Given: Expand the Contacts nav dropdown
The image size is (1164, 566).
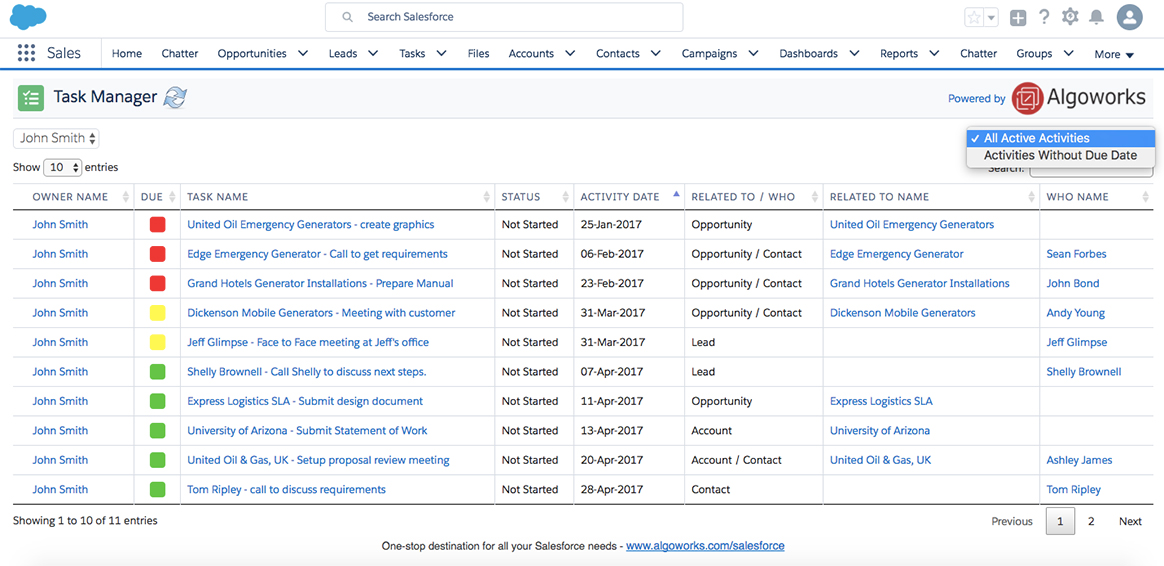Looking at the screenshot, I should point(655,53).
